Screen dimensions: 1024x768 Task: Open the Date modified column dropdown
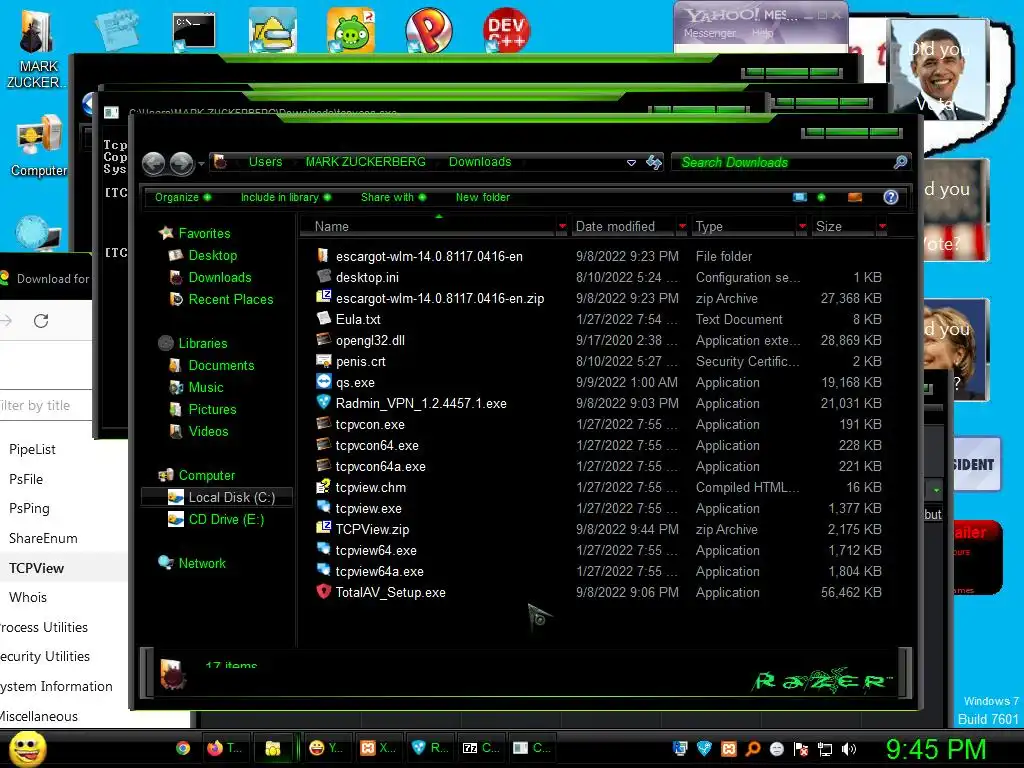click(x=682, y=227)
